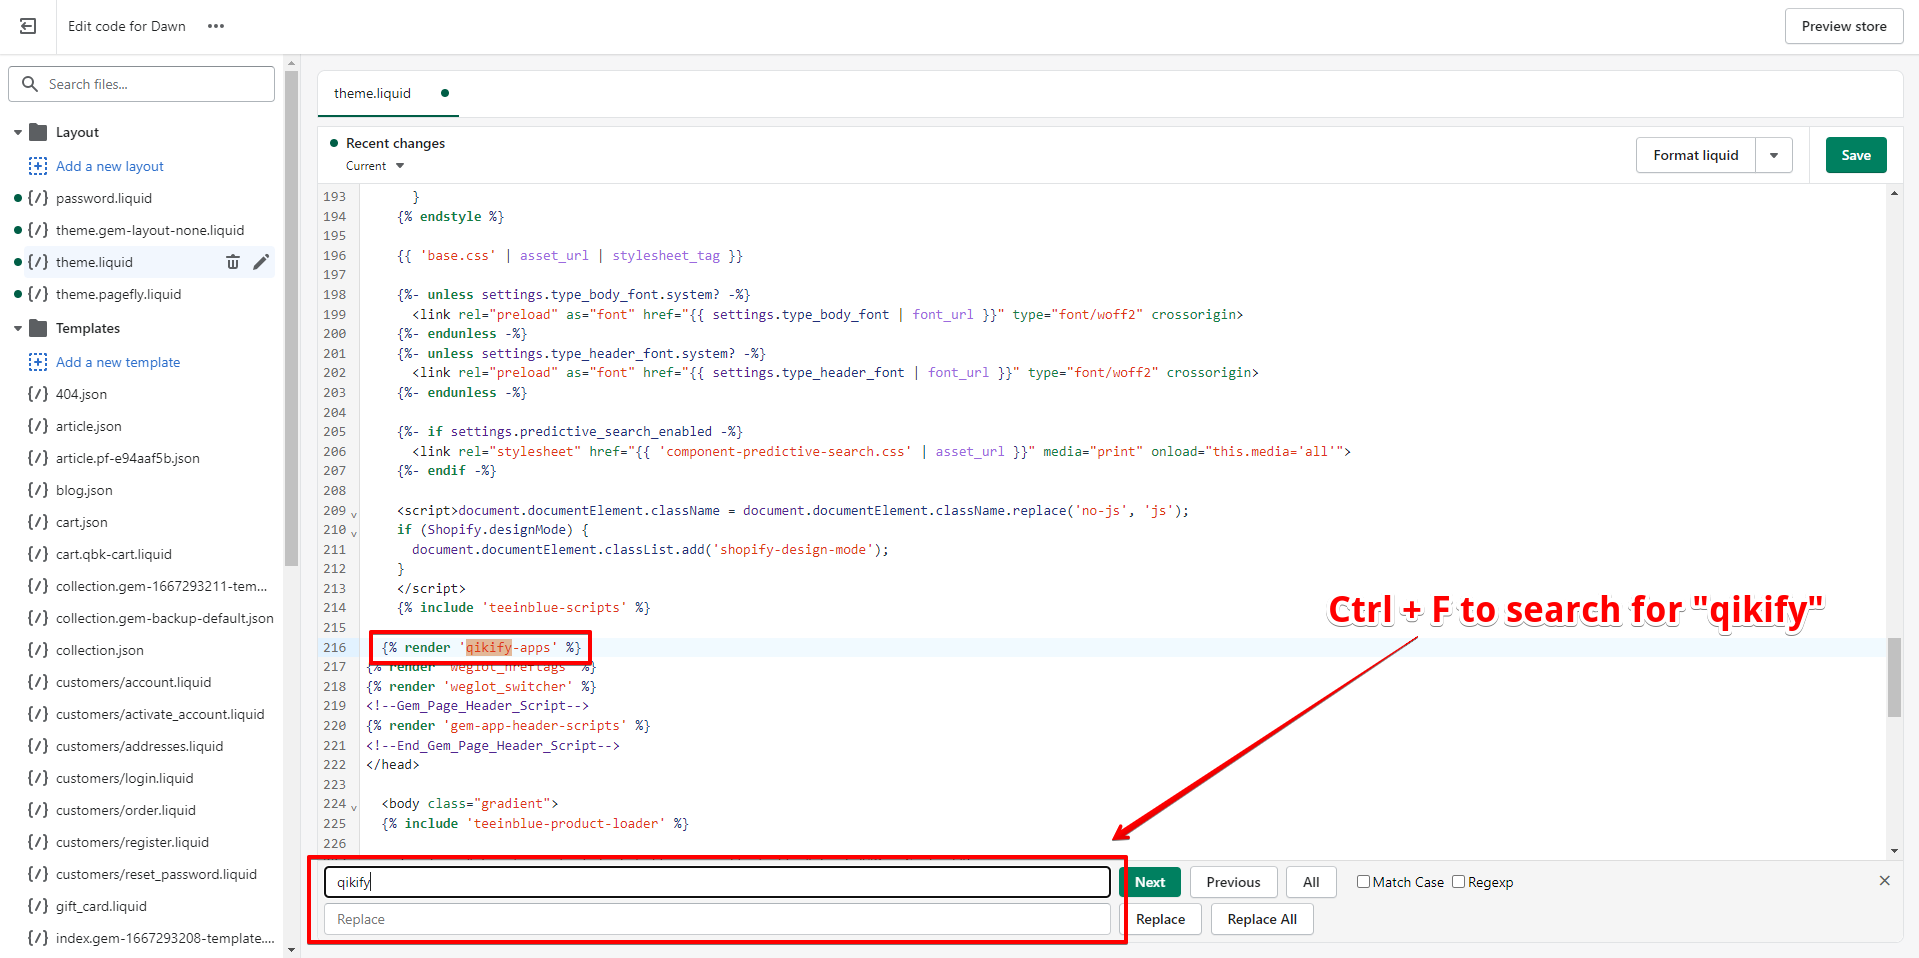Rename theme.liquid using pencil icon

point(261,262)
